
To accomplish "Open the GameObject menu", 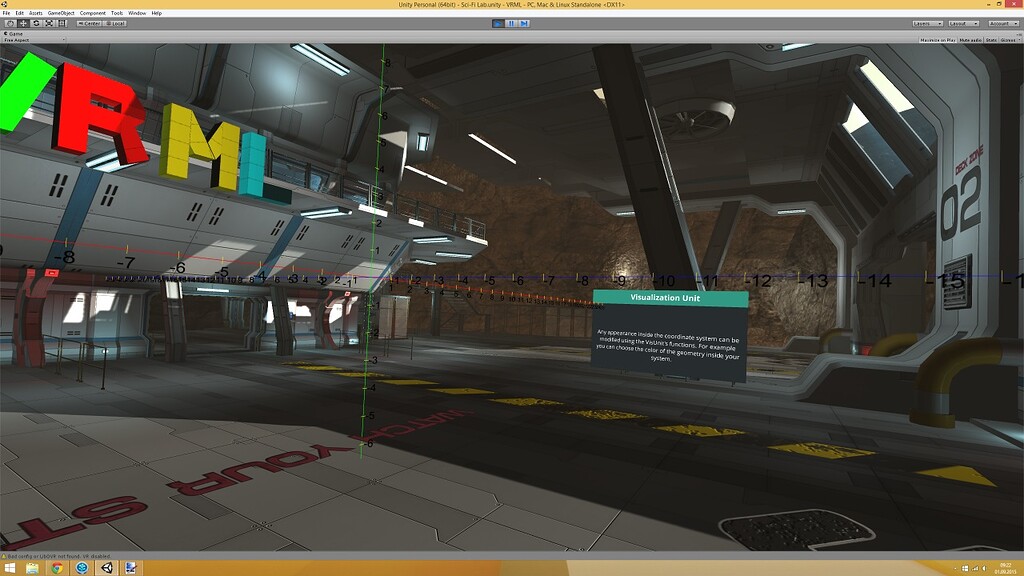I will tap(62, 15).
